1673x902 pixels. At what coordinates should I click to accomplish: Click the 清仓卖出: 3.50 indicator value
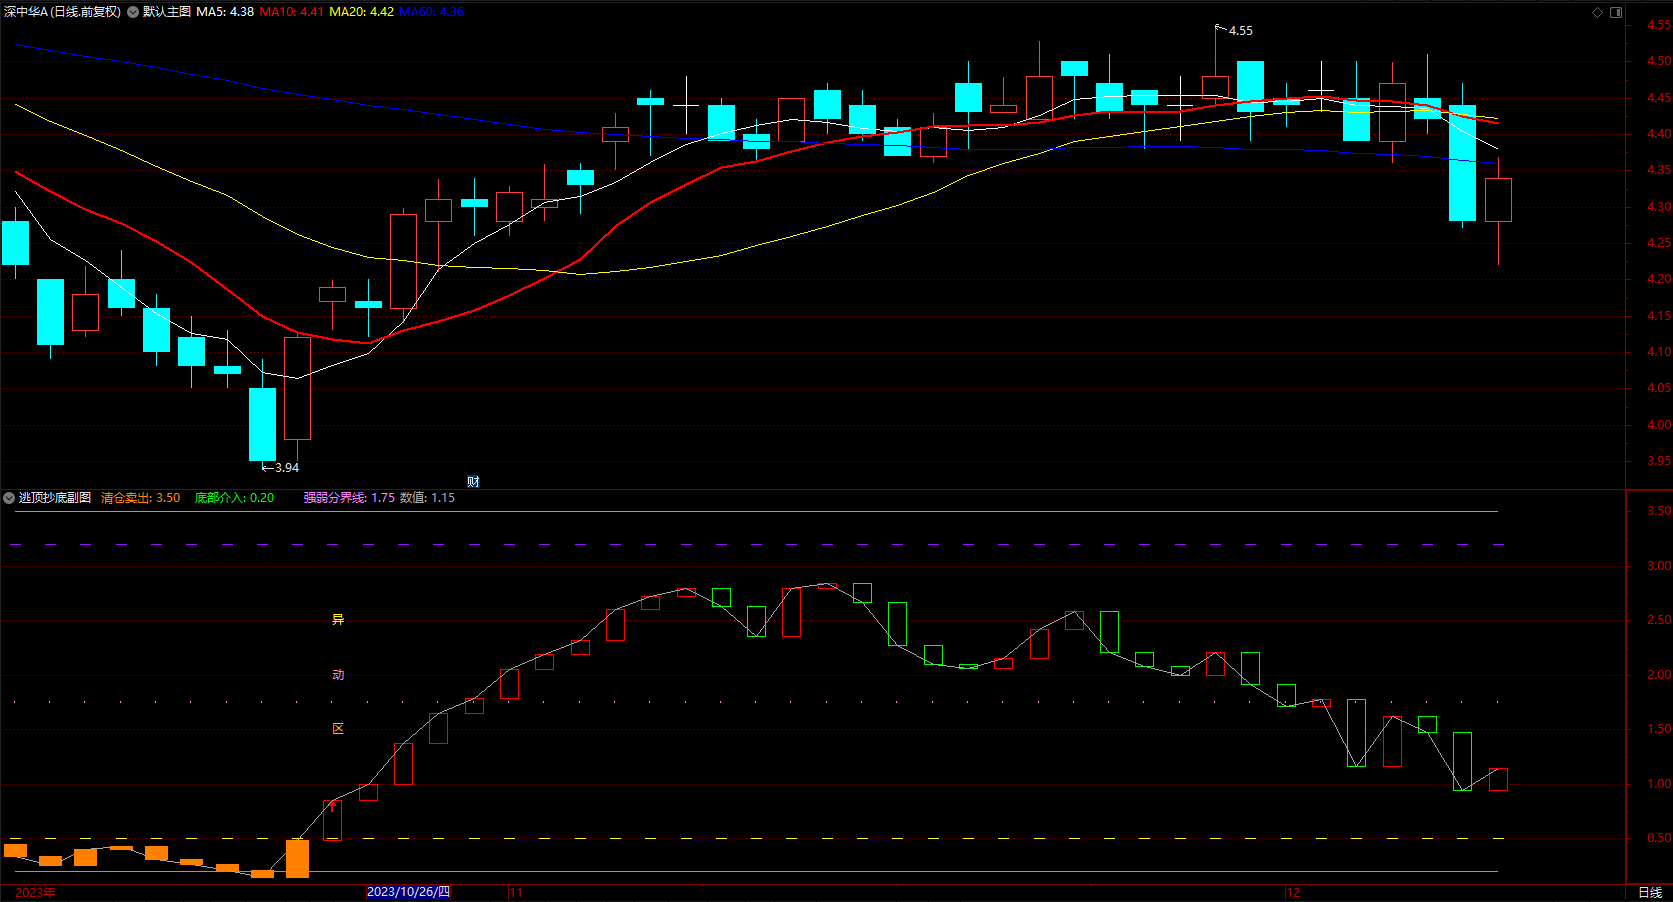coord(141,498)
